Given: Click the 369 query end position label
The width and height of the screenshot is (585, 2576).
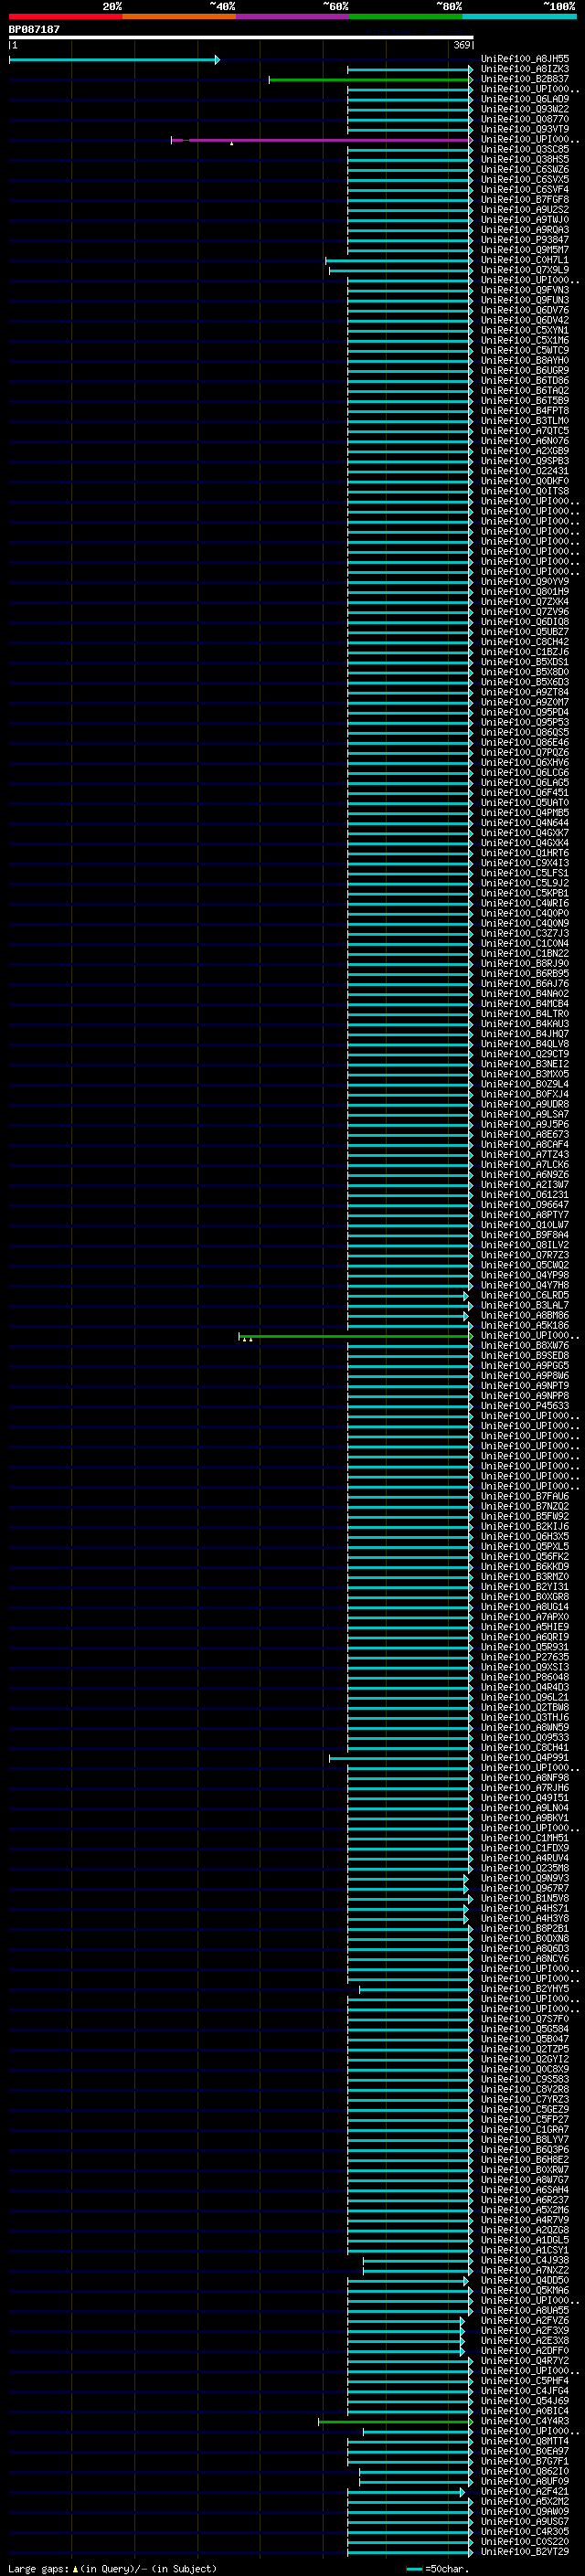Looking at the screenshot, I should (x=462, y=45).
